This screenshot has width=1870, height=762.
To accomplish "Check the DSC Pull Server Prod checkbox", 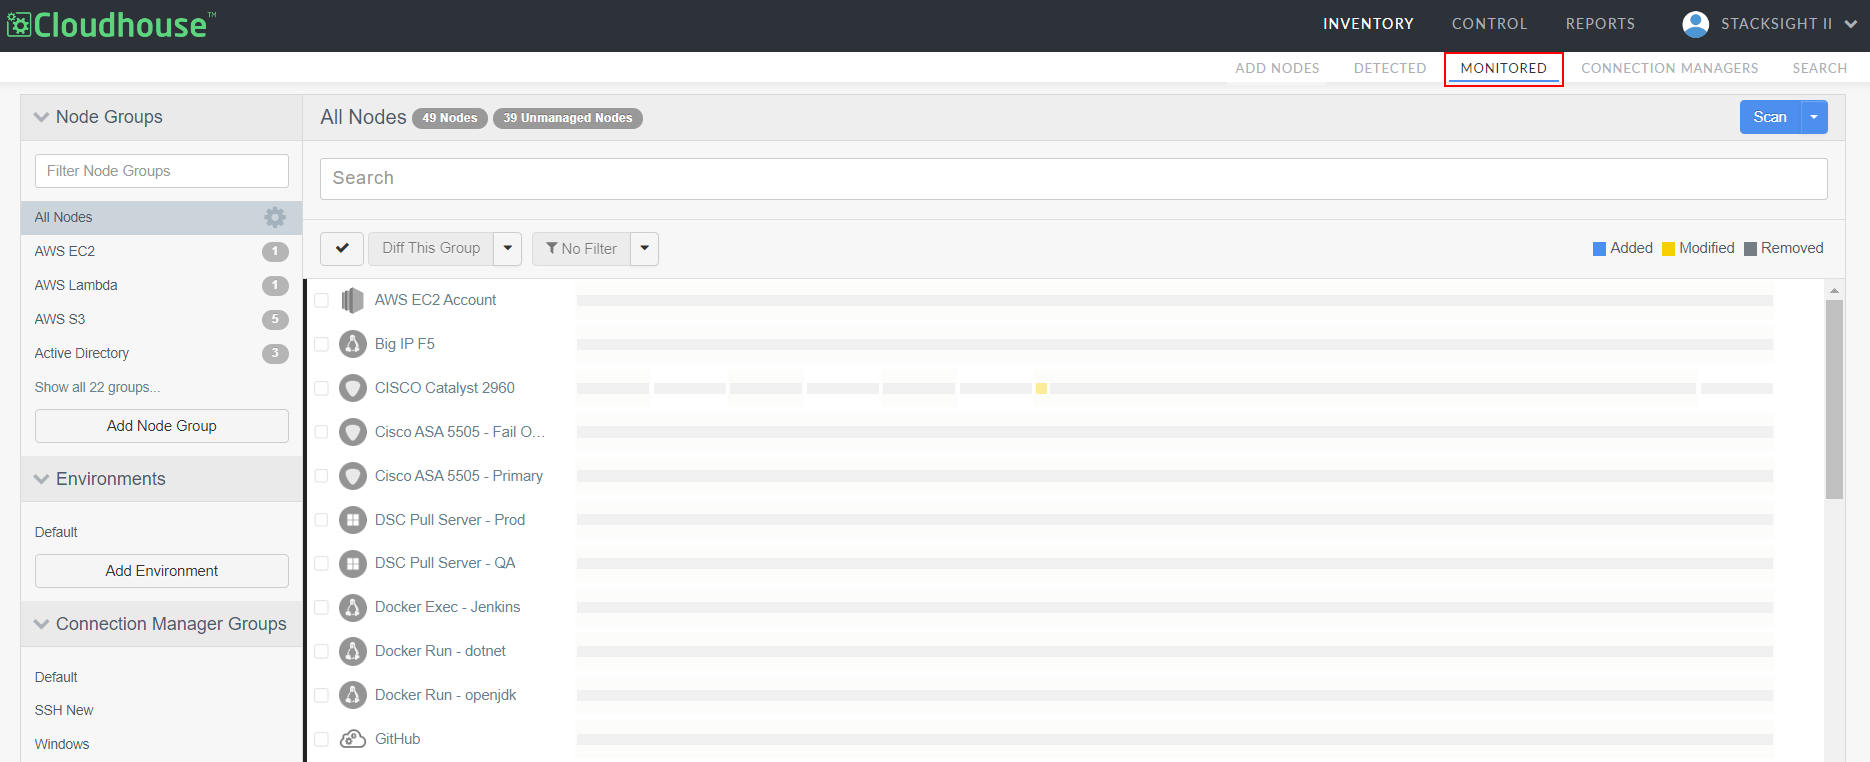I will coord(321,520).
